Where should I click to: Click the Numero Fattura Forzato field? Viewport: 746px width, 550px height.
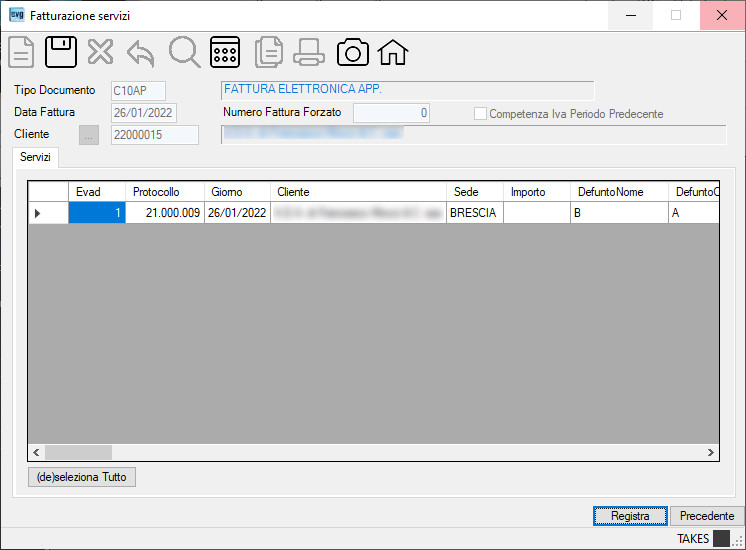pyautogui.click(x=392, y=113)
